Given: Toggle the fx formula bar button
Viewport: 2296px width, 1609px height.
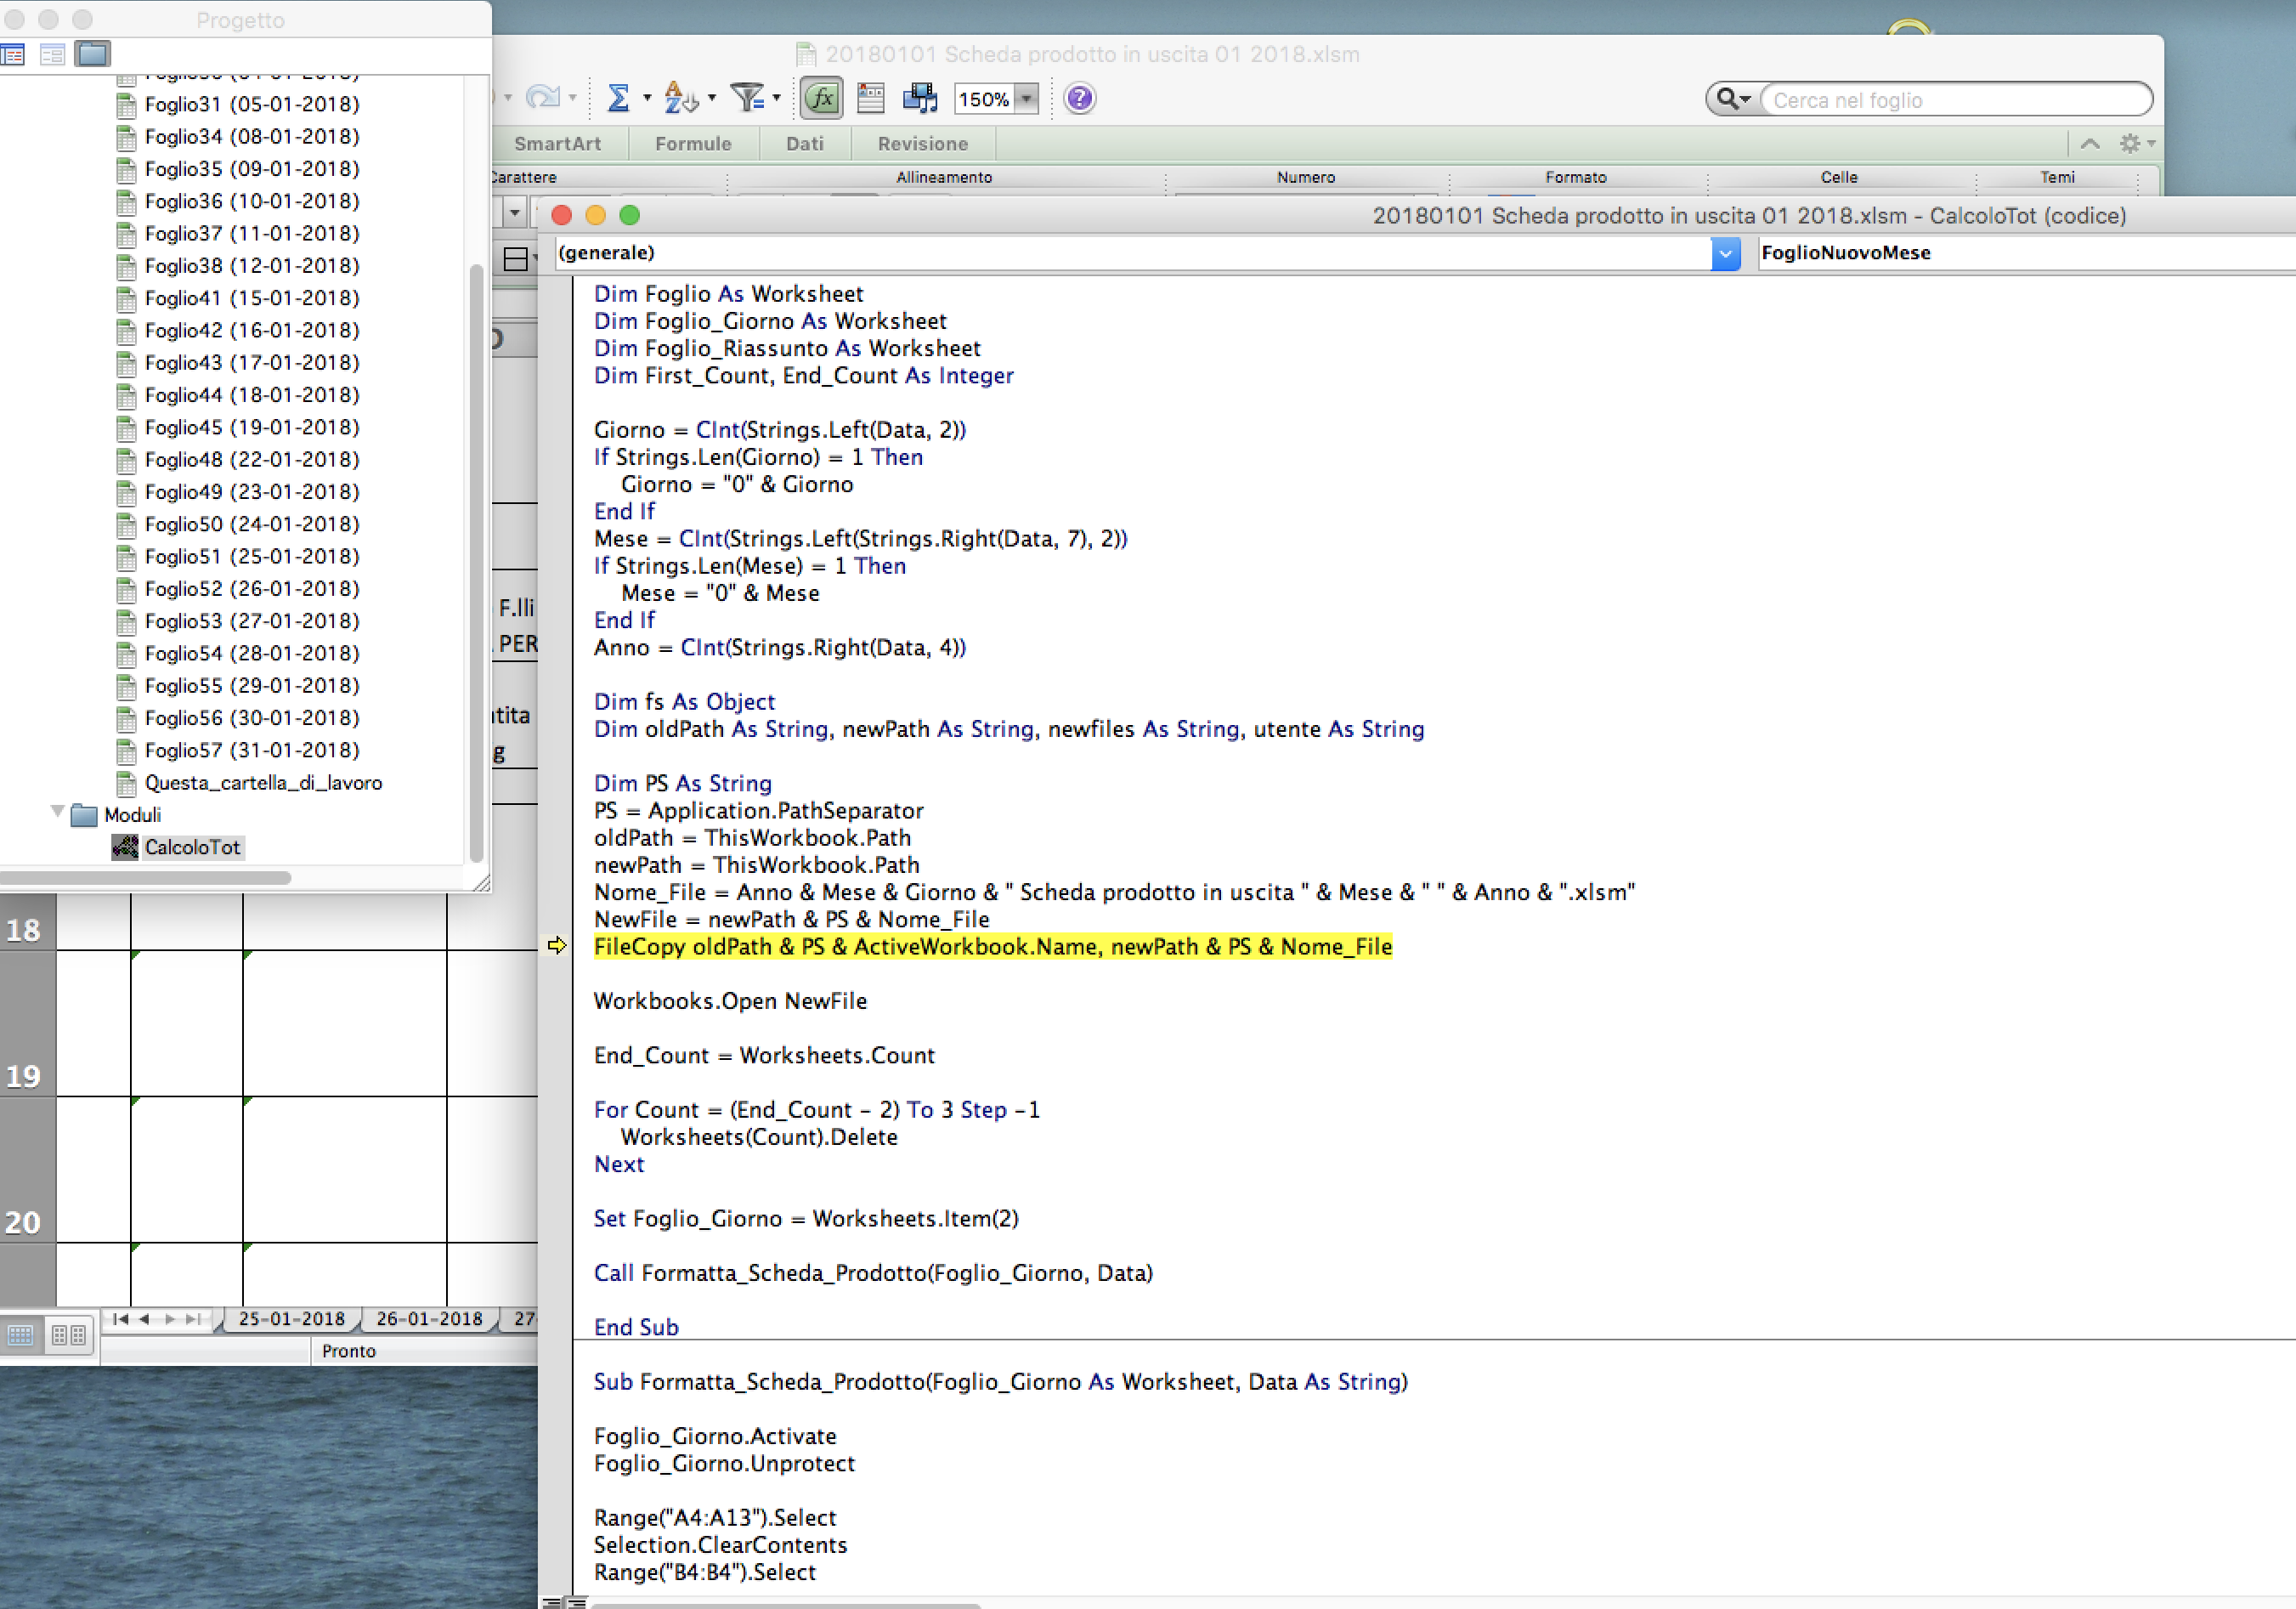Looking at the screenshot, I should click(821, 98).
